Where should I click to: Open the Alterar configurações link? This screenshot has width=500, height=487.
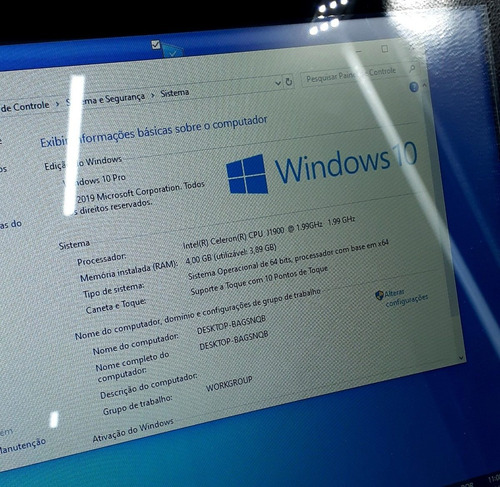[x=406, y=298]
